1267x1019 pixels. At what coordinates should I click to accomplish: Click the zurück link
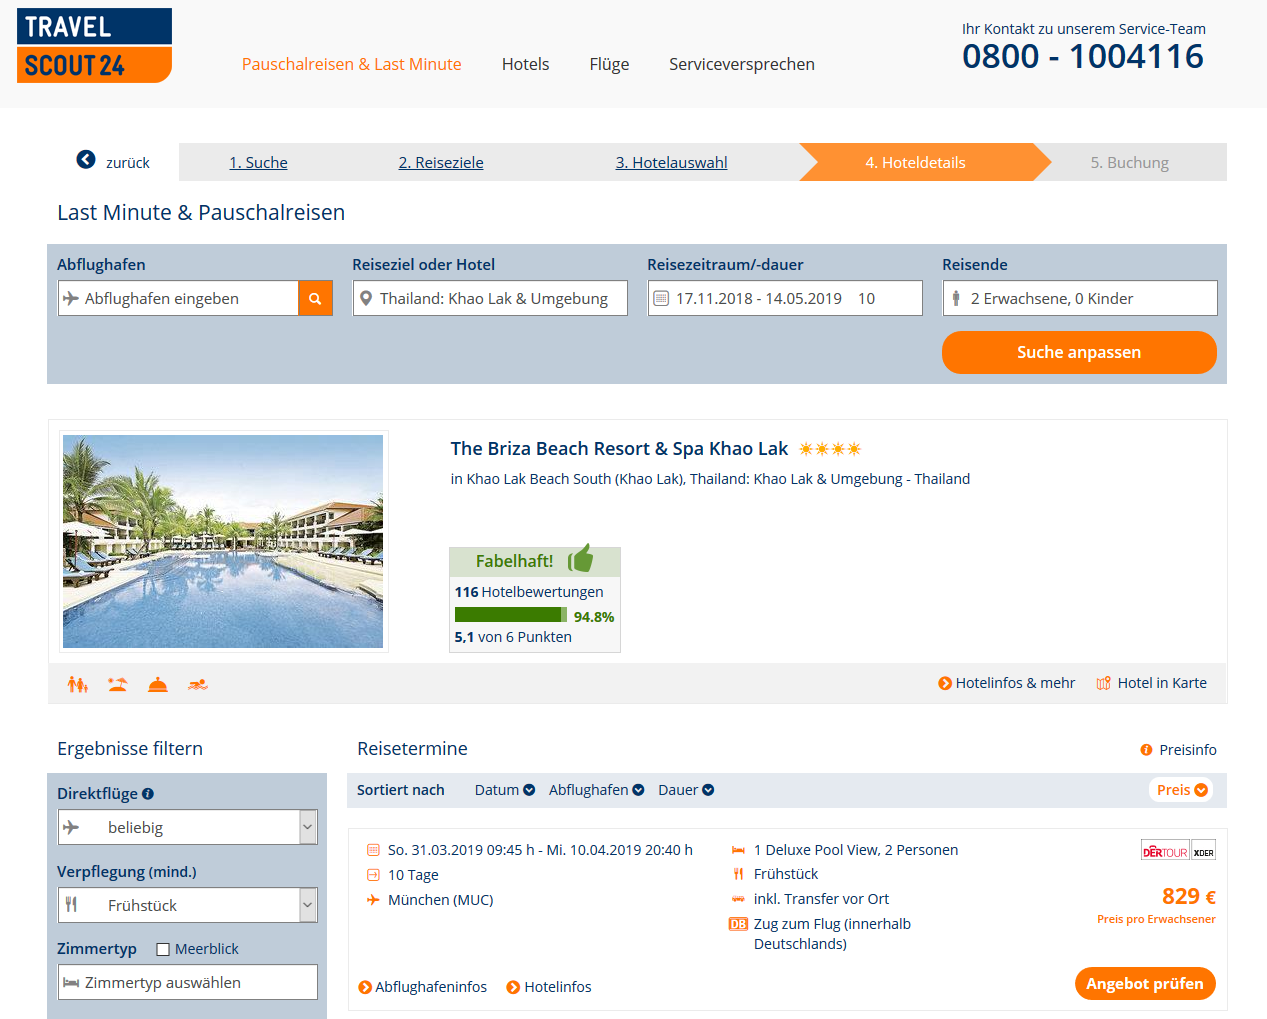[127, 162]
